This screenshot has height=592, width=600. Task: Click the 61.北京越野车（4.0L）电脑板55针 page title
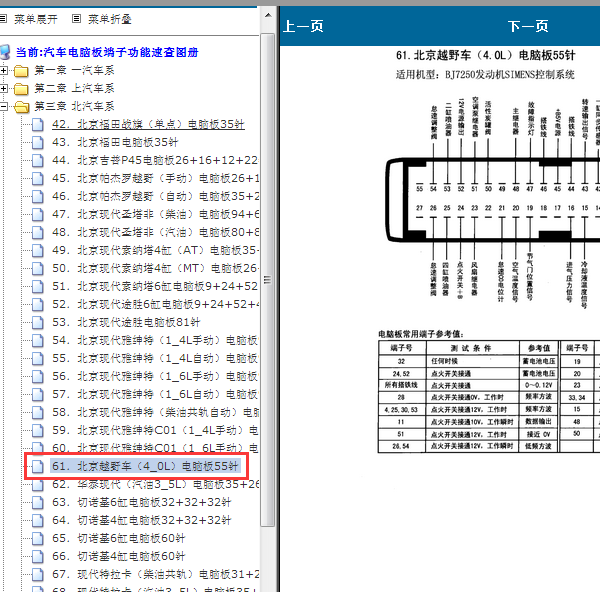click(x=486, y=55)
